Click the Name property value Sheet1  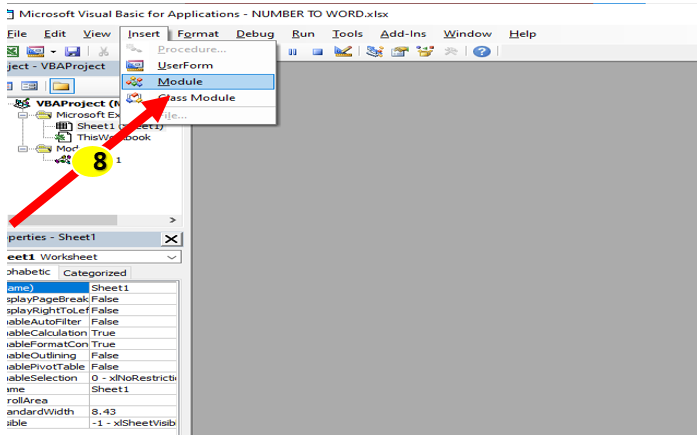[x=133, y=389]
